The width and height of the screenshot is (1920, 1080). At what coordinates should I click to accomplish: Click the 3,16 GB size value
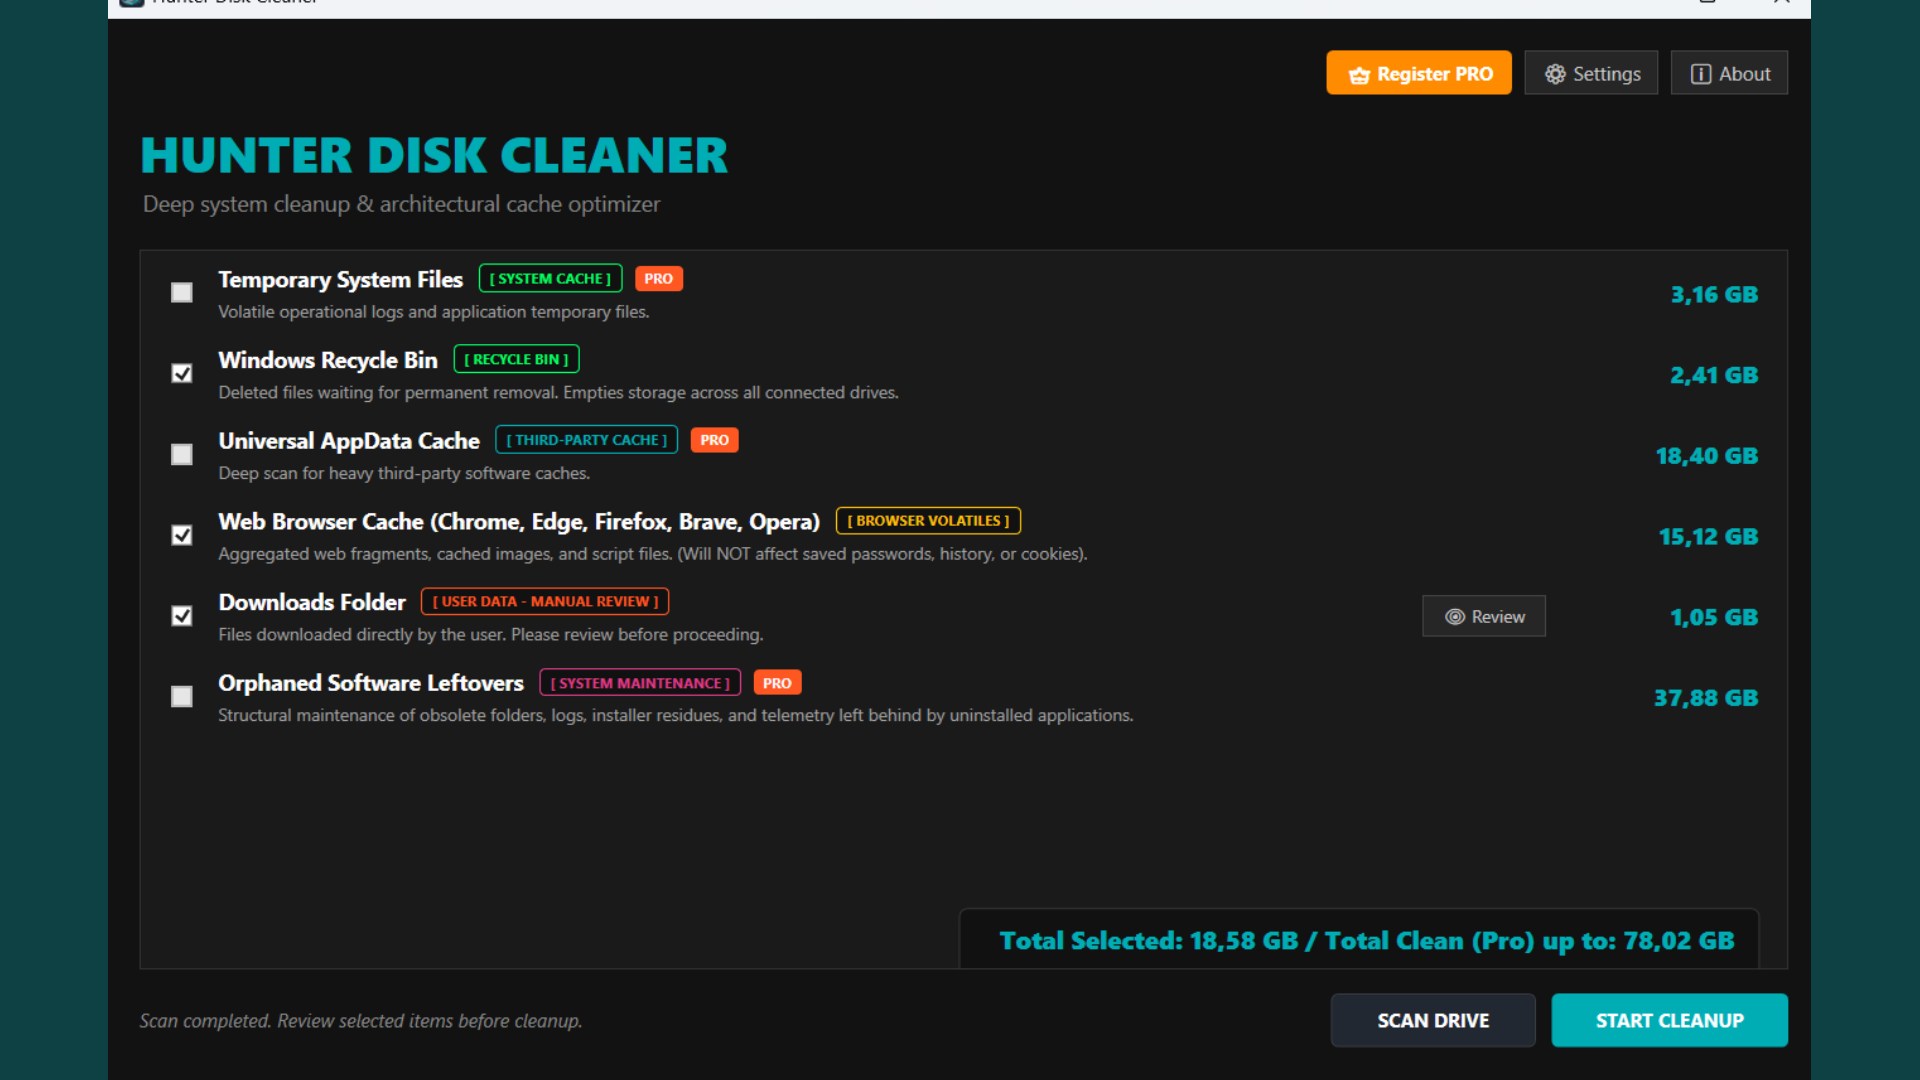point(1714,295)
